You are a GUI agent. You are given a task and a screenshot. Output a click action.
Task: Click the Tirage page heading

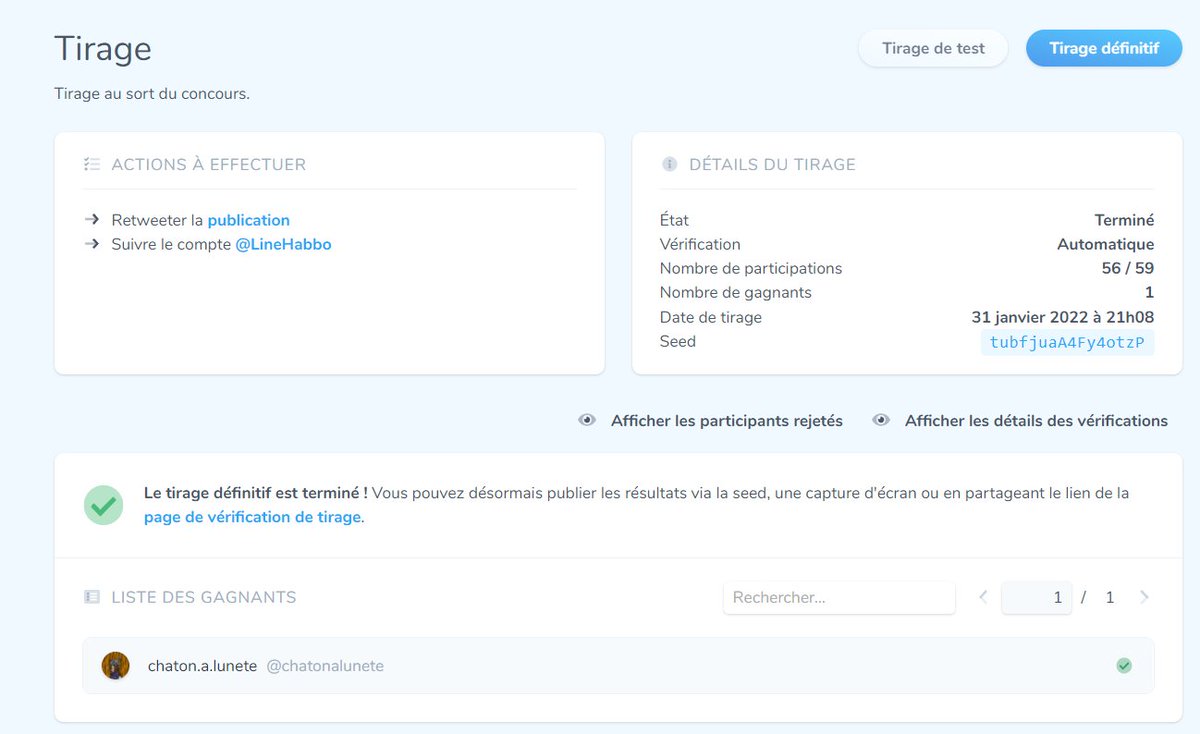point(103,49)
